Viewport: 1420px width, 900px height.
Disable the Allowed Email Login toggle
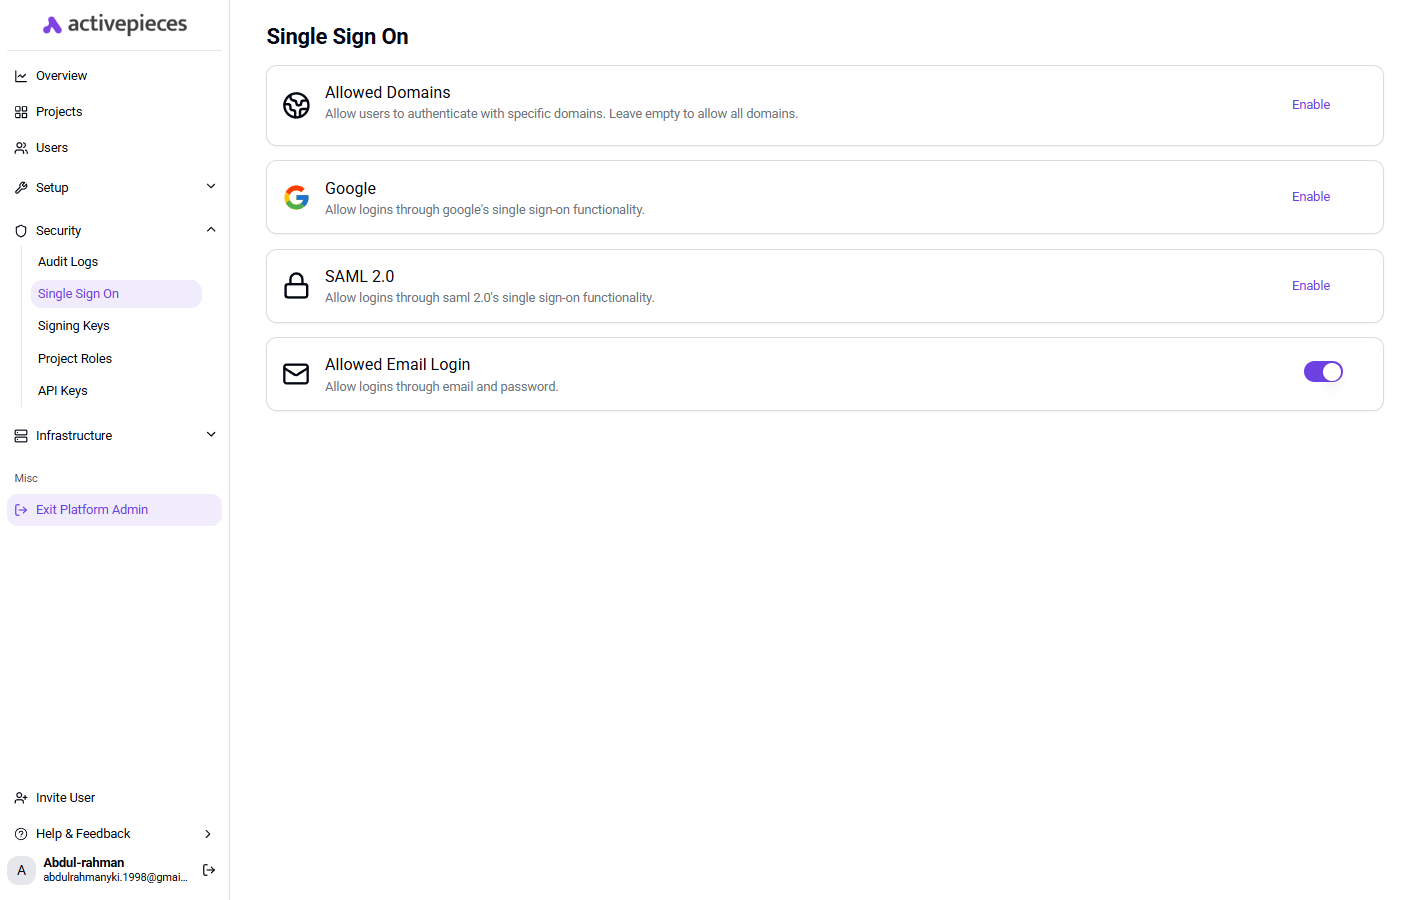tap(1323, 371)
